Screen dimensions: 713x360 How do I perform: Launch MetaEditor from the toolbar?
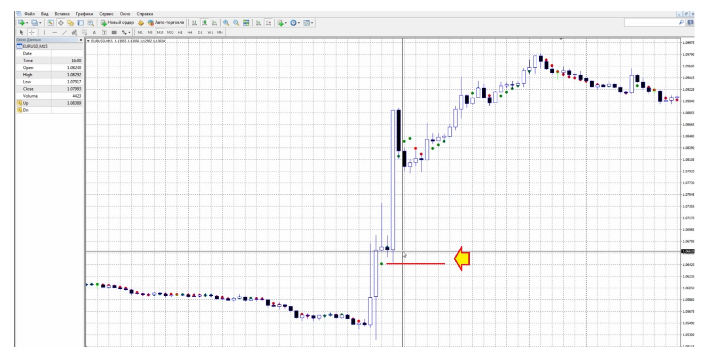click(x=141, y=23)
